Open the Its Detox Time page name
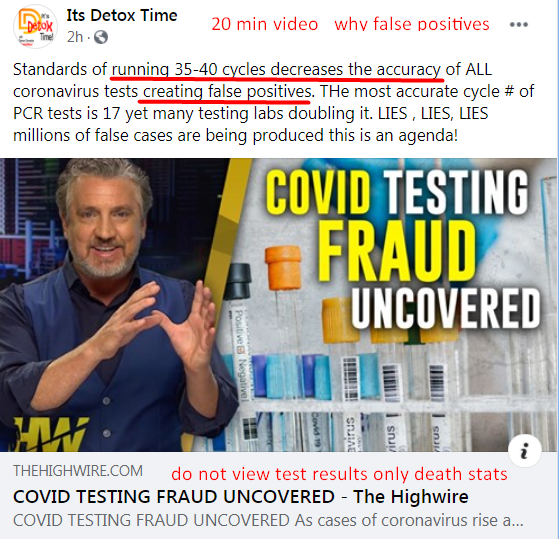559x539 pixels. (x=122, y=15)
